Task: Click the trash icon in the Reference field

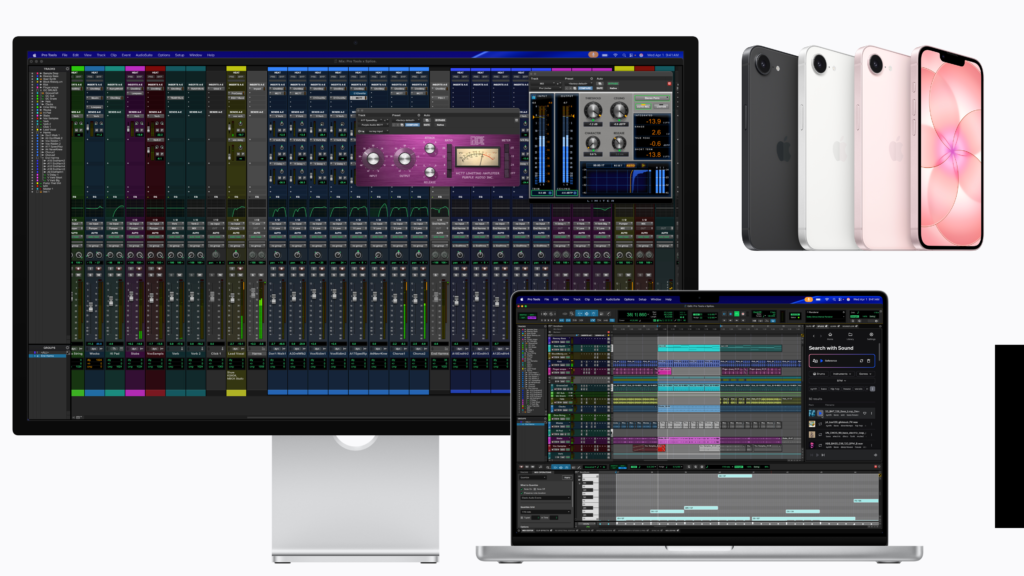Action: pos(869,360)
